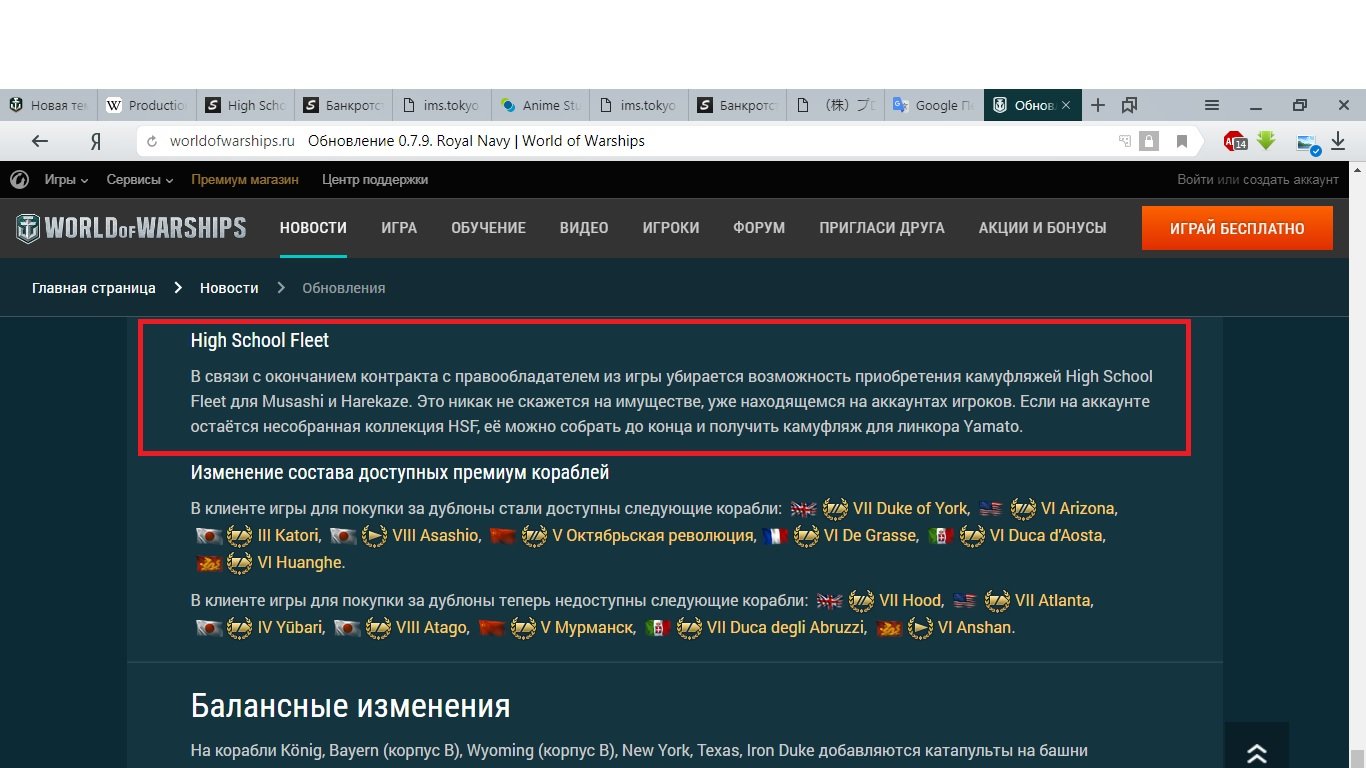
Task: Open the ОБУЧЕНИЕ navigation item
Action: 488,228
